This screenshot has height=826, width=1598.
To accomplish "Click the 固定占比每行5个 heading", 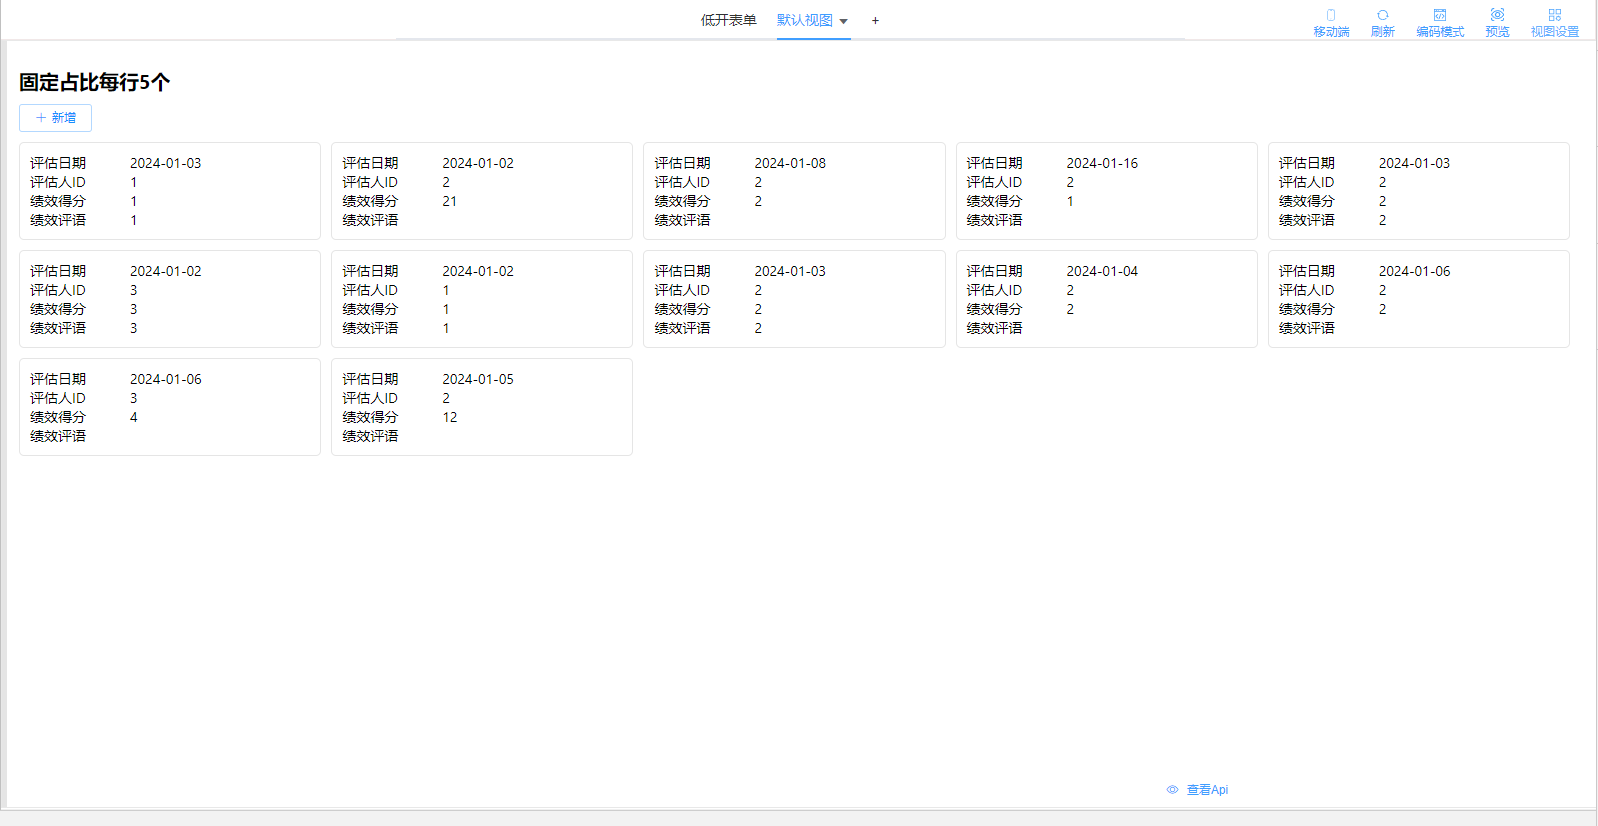I will point(95,82).
